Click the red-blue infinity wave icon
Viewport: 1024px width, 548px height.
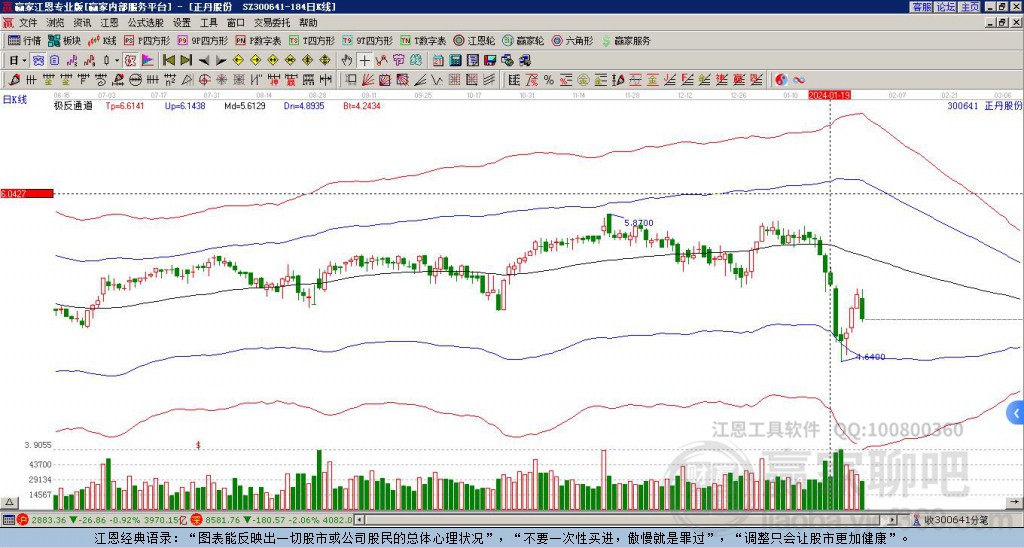pos(799,80)
